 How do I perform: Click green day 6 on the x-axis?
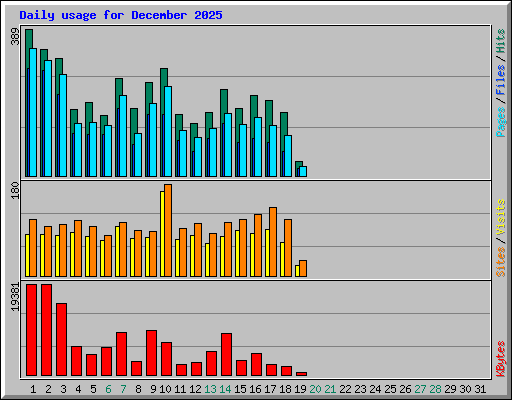pos(108,389)
